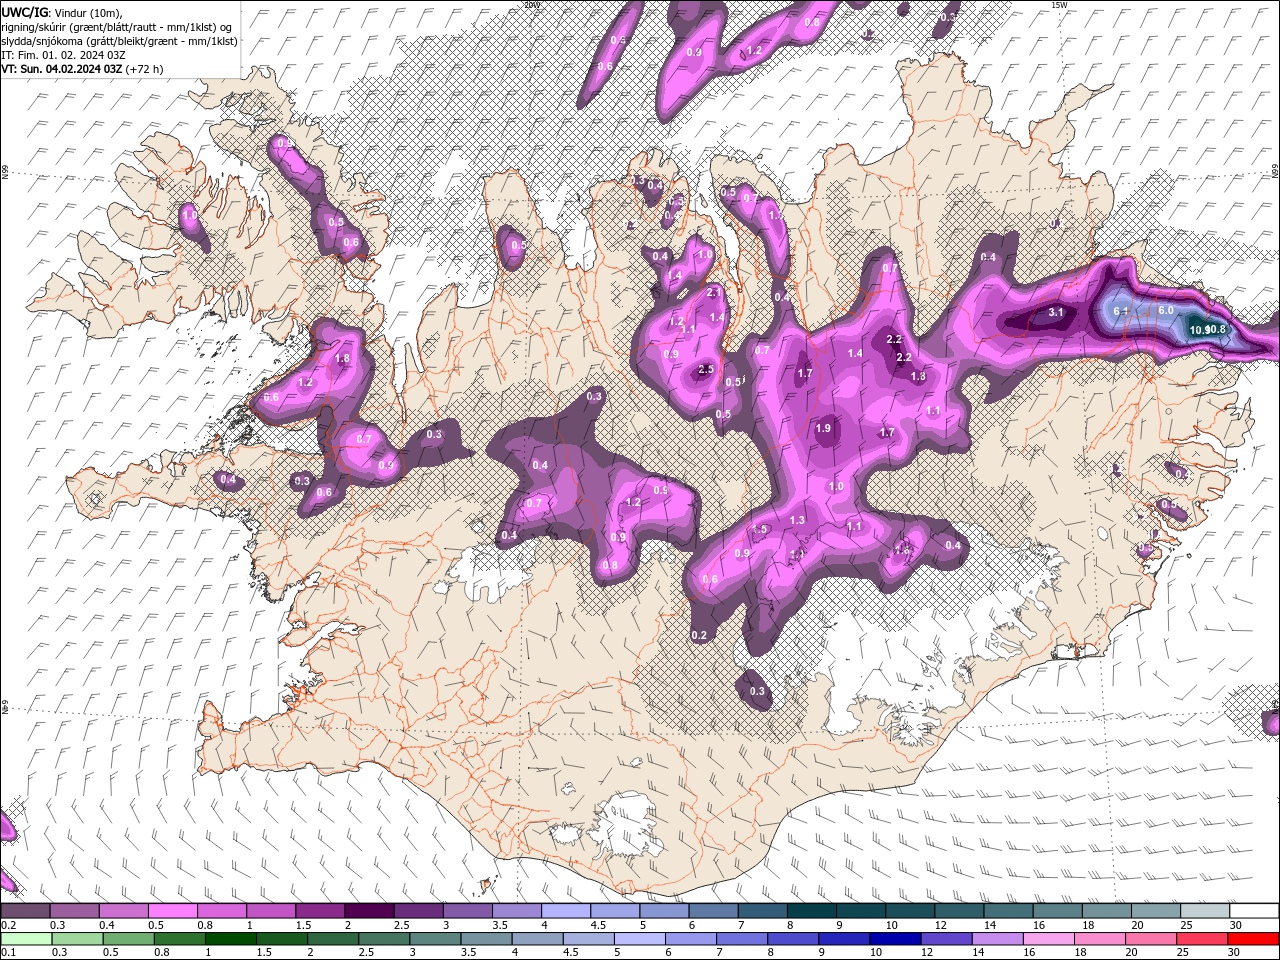The image size is (1280, 960).
Task: Click the 0.2 swatch in the top snow legend bar
Action: 25,910
